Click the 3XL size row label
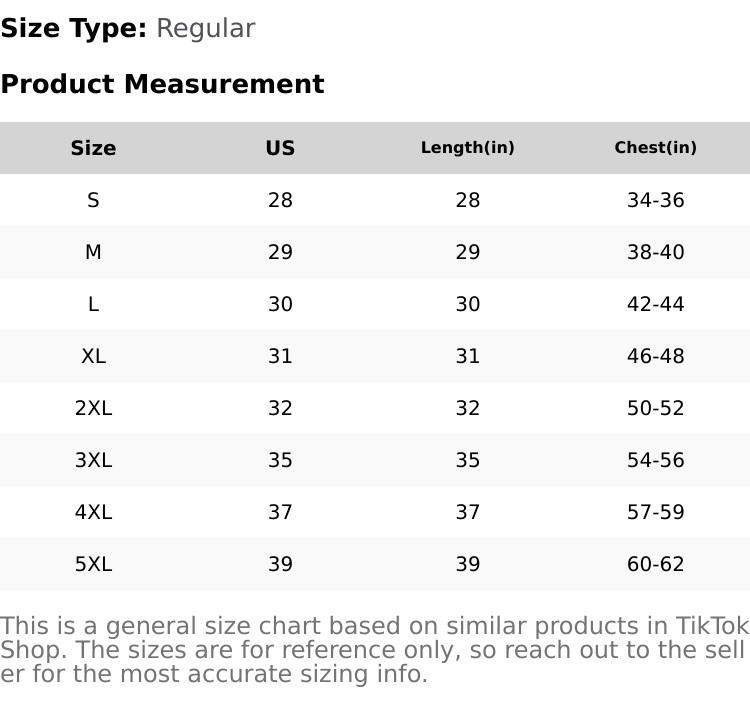 click(x=93, y=460)
